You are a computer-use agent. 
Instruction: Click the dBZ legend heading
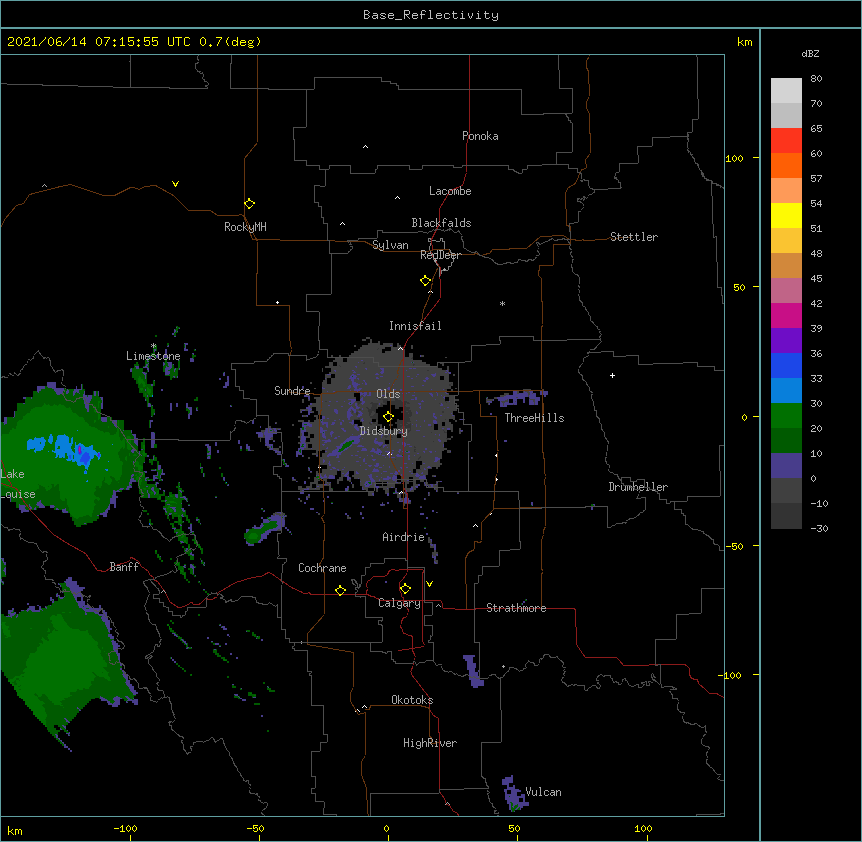810,53
